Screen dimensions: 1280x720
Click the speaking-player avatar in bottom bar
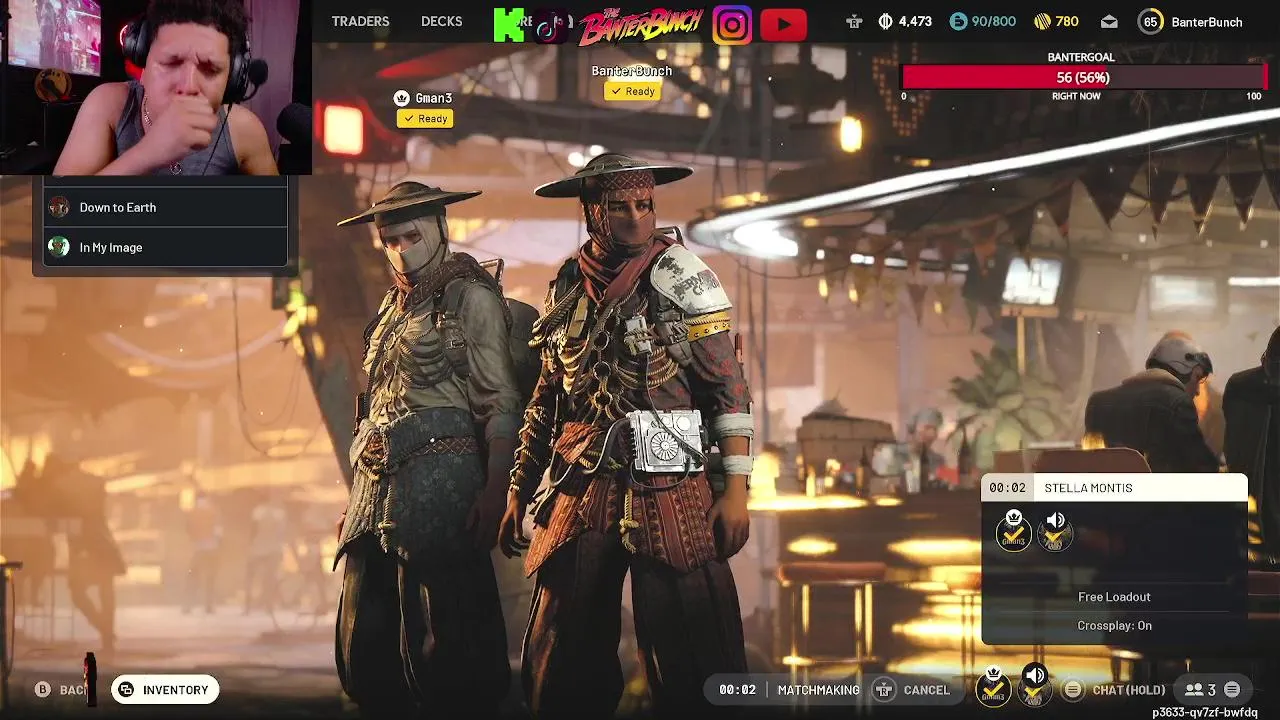[x=1034, y=687]
